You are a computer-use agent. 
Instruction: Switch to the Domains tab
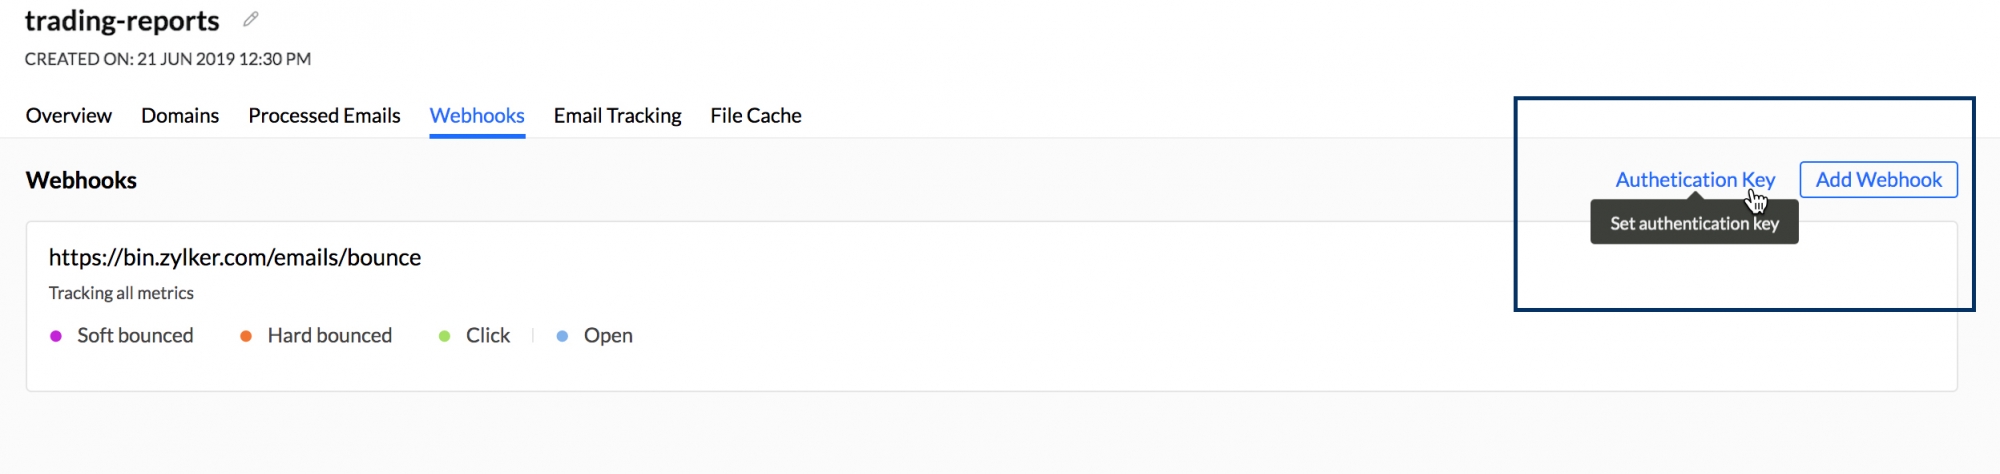(x=180, y=116)
